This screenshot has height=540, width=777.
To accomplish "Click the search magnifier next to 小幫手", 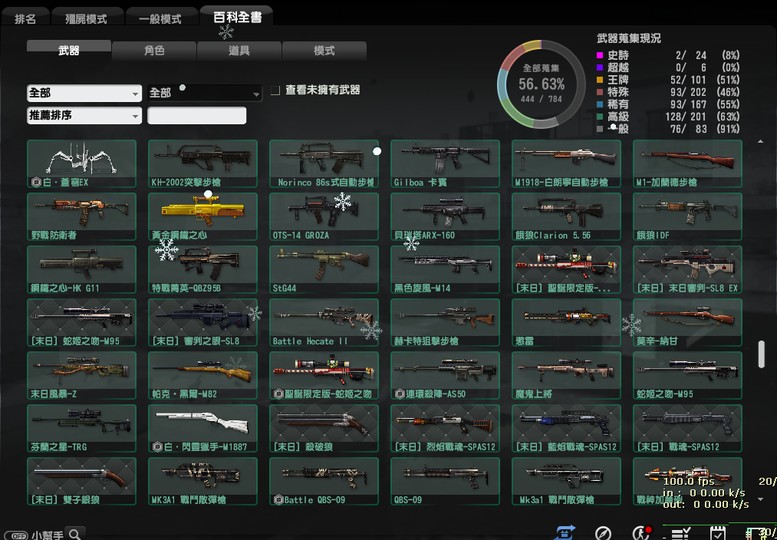I will pyautogui.click(x=75, y=533).
